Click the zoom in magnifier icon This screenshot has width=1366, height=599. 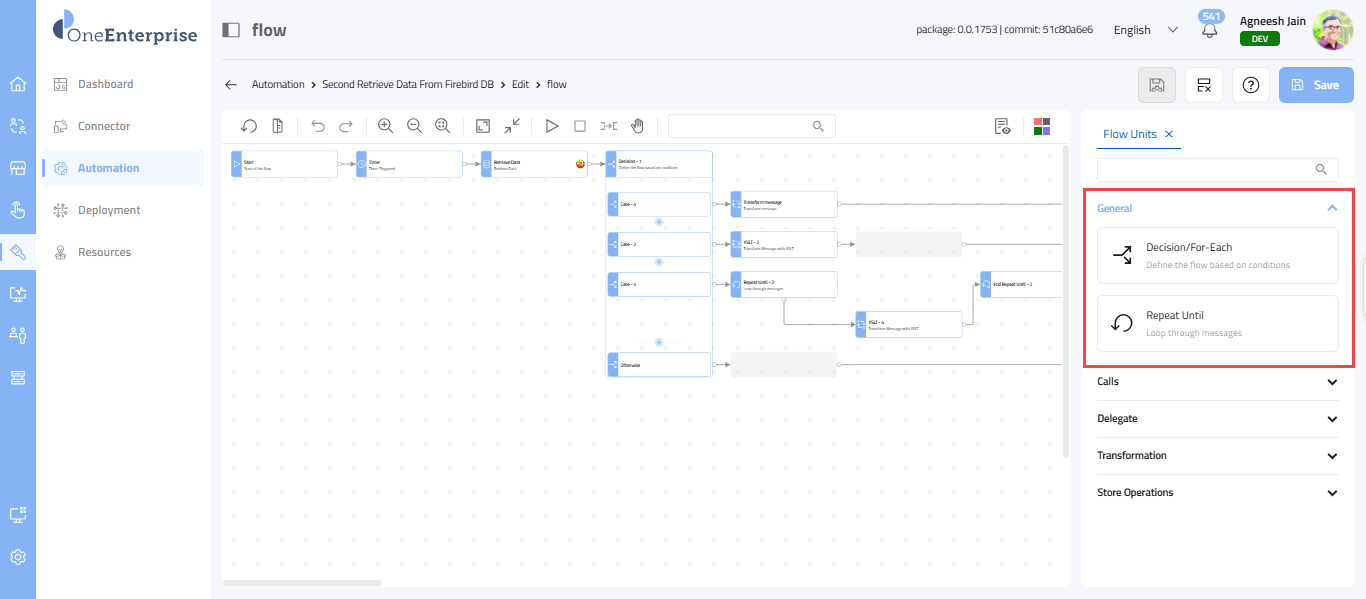[385, 126]
